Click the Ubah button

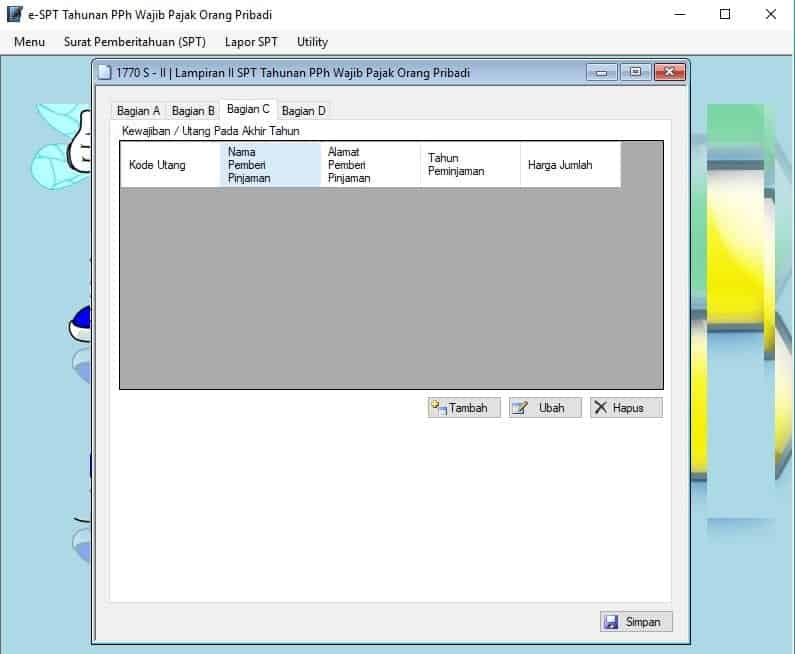545,408
